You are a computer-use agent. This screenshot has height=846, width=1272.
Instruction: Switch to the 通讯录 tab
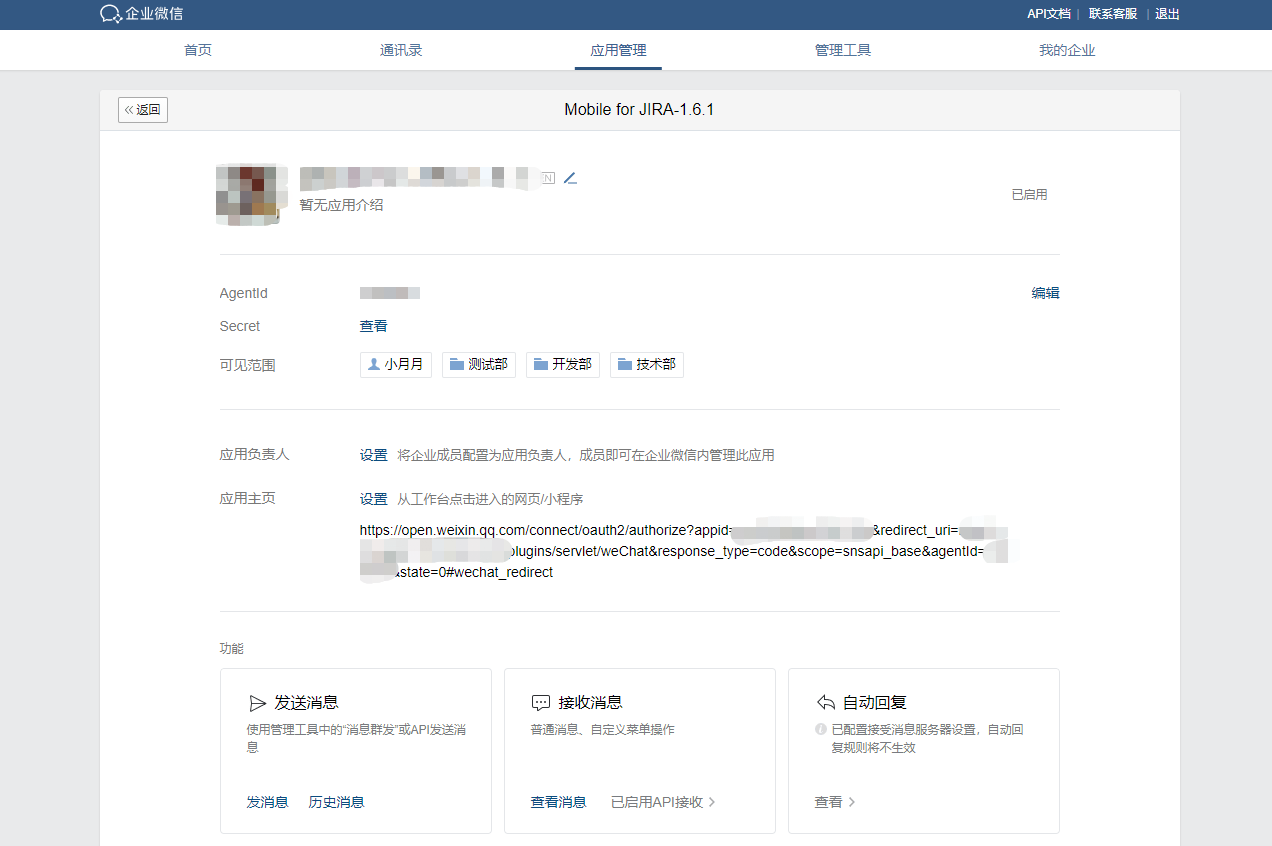click(401, 50)
